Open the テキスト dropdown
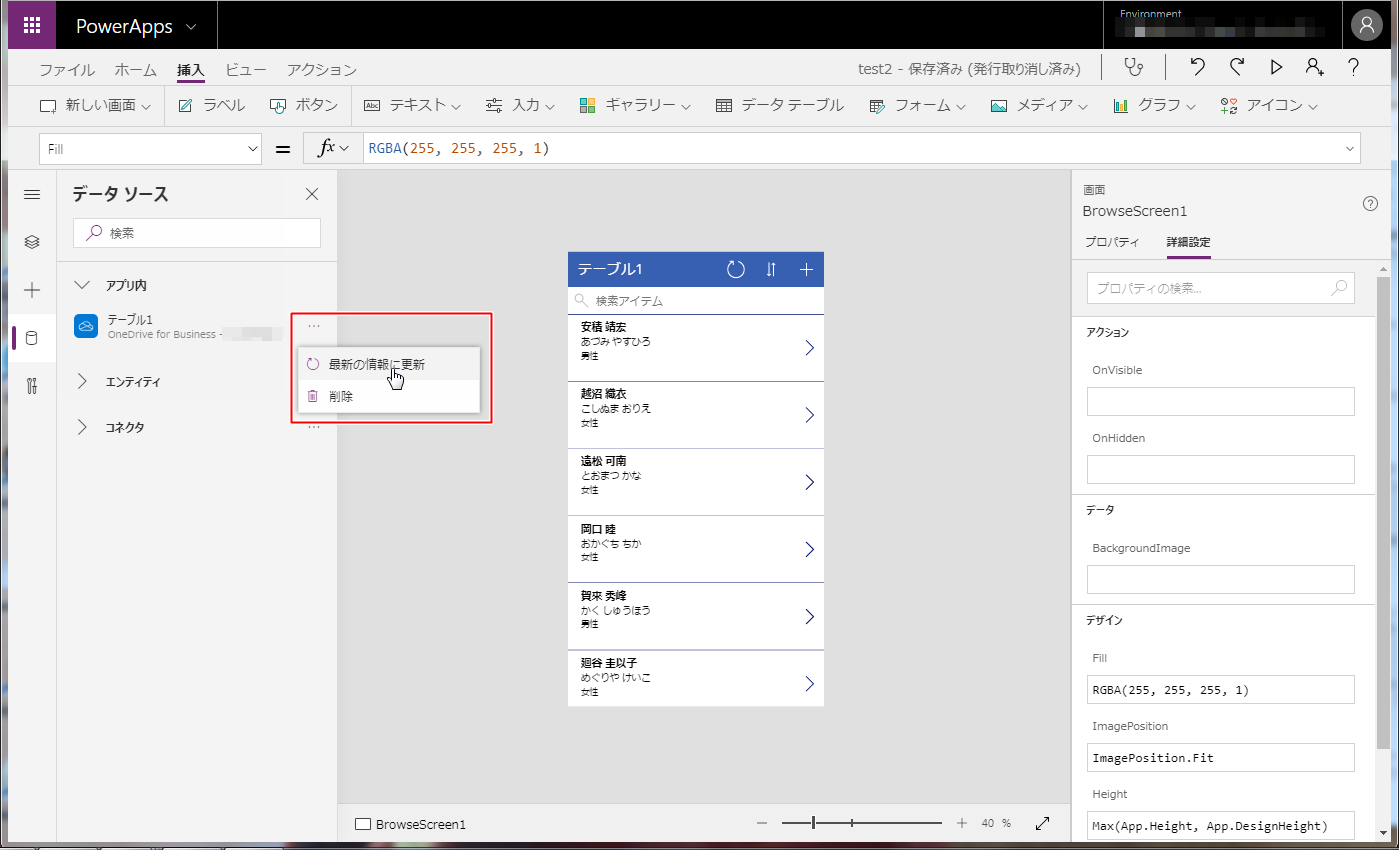 click(412, 105)
